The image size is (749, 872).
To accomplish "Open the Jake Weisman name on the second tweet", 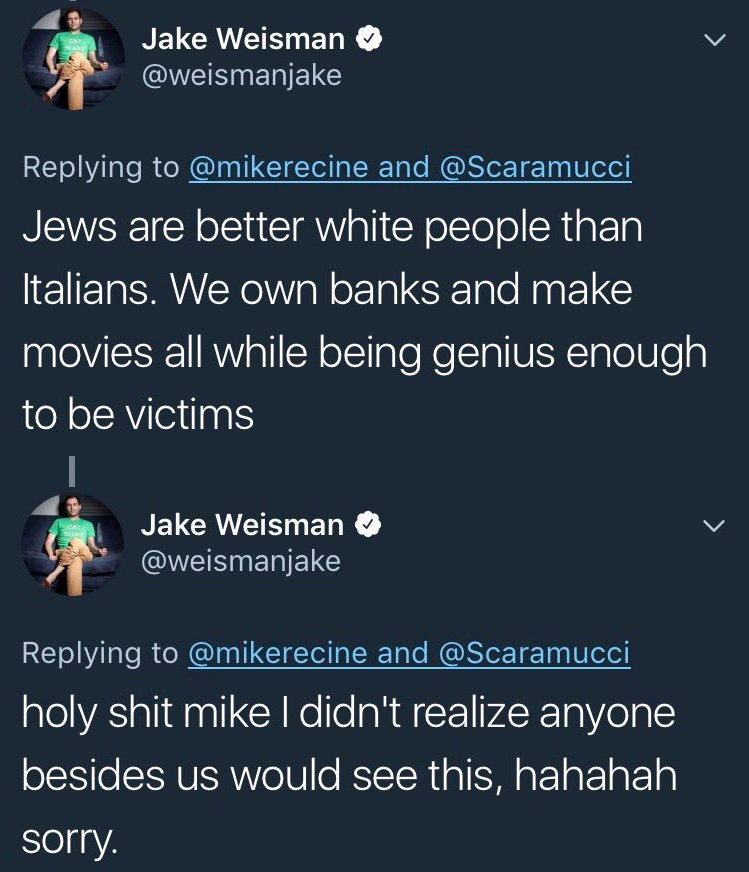I will pyautogui.click(x=242, y=524).
